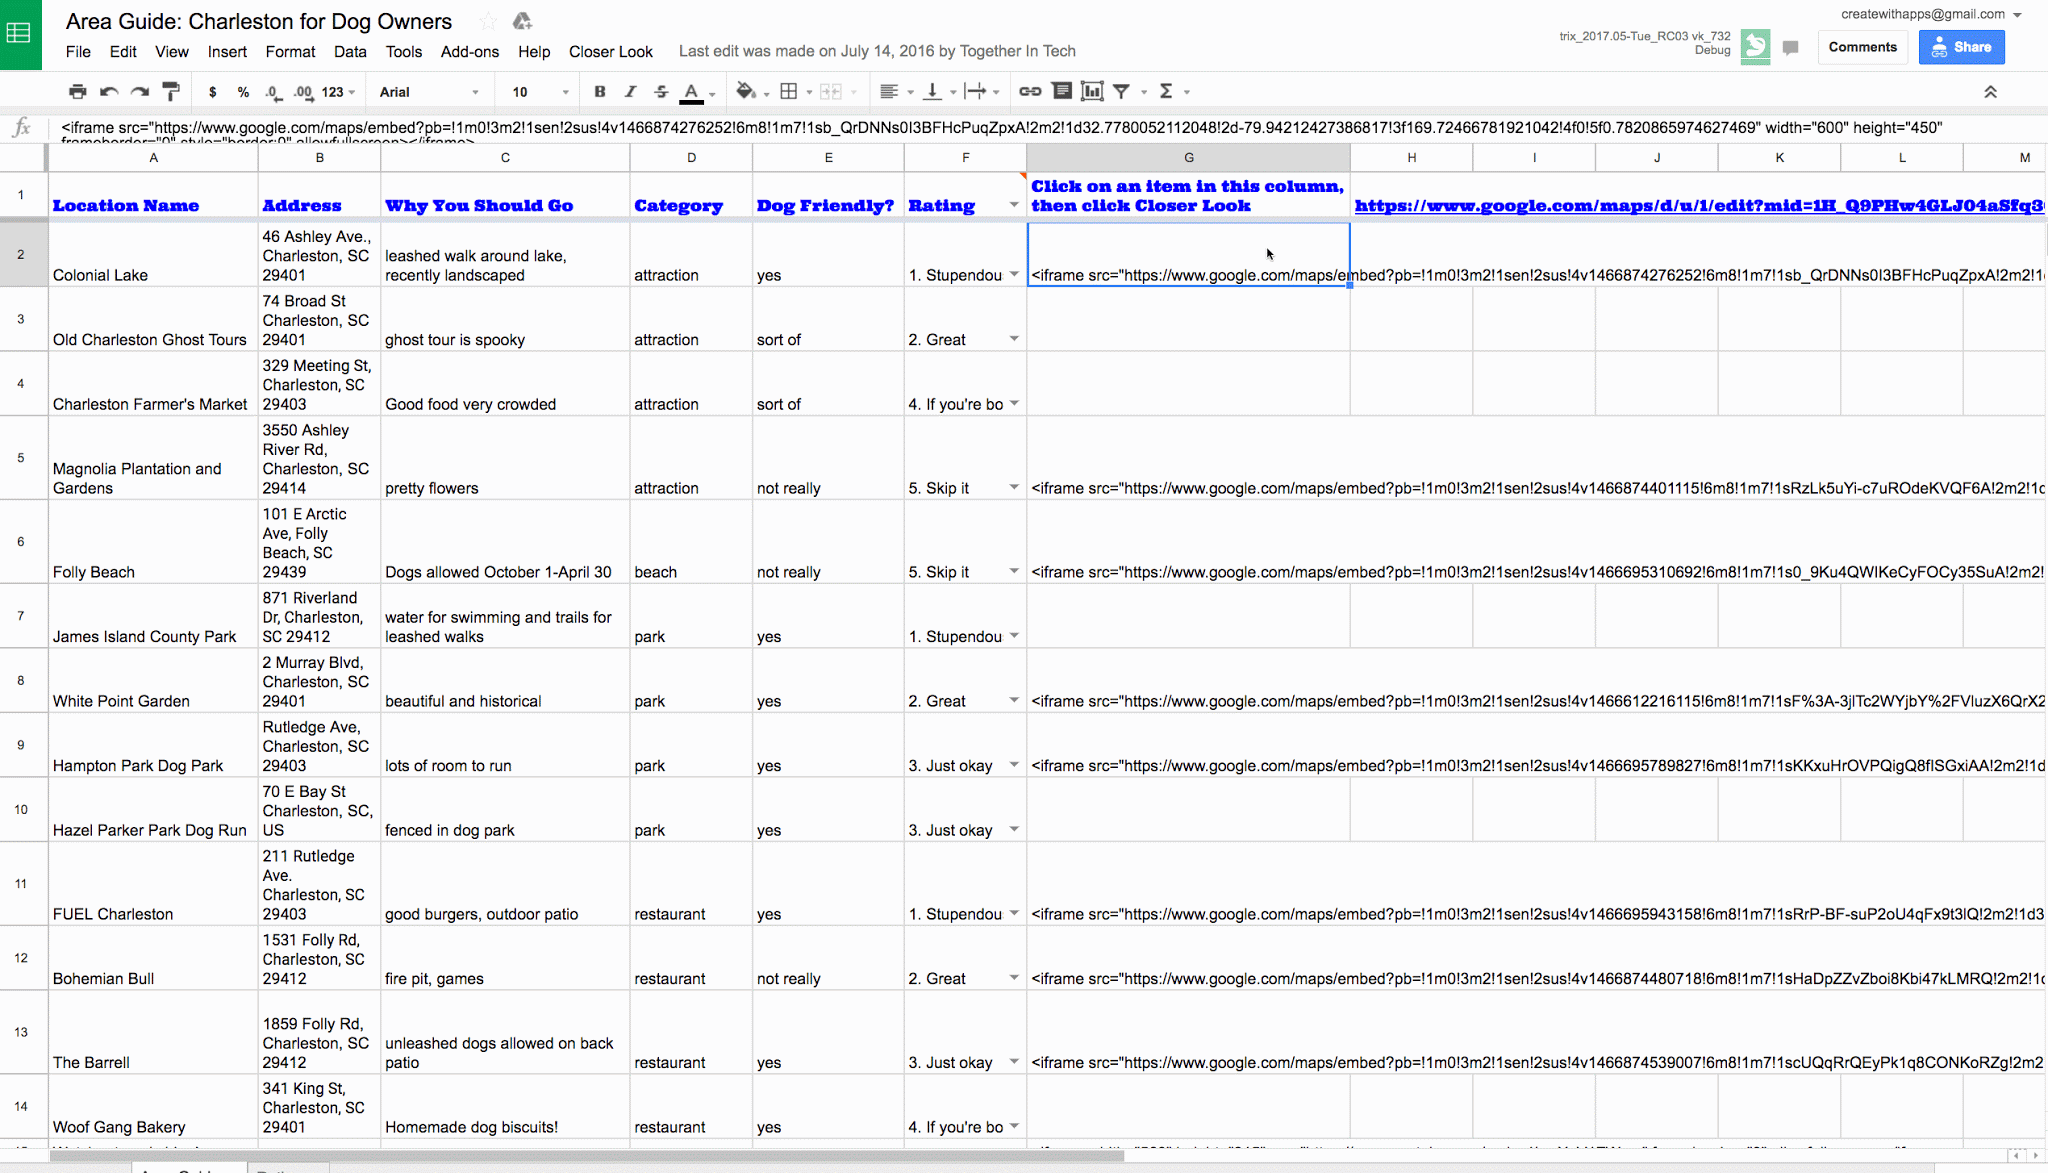Select cell "Magnolia Plantation and Gardens"
The height and width of the screenshot is (1173, 2048).
pos(151,458)
